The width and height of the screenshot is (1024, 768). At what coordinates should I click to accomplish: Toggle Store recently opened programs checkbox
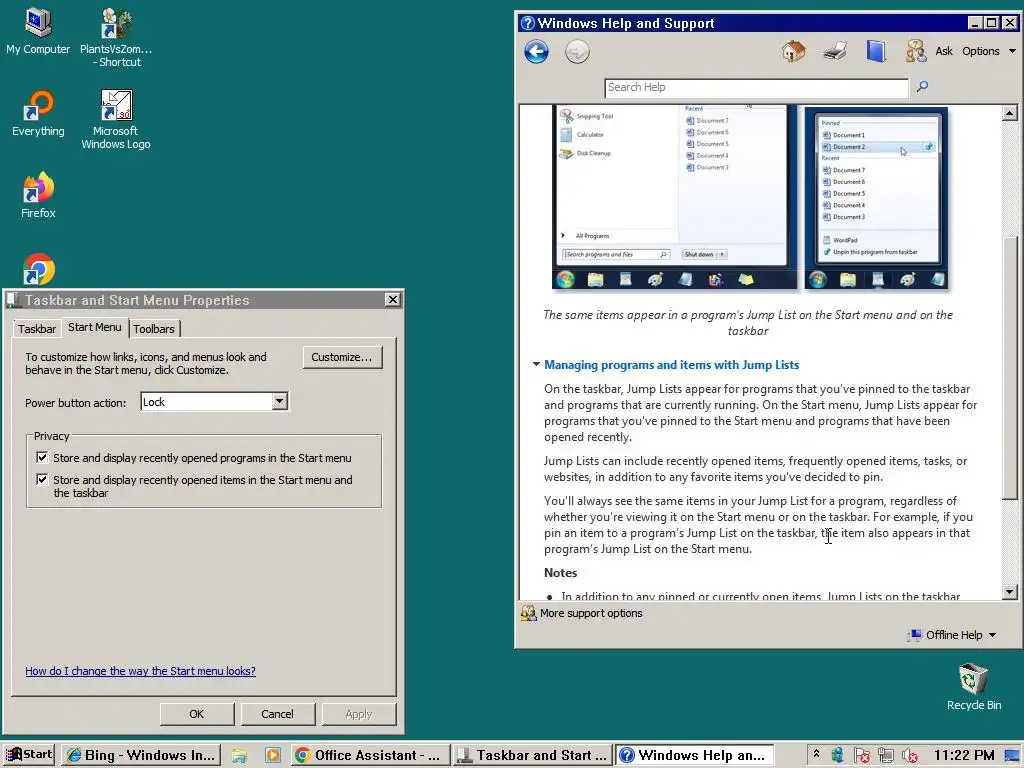click(x=42, y=457)
